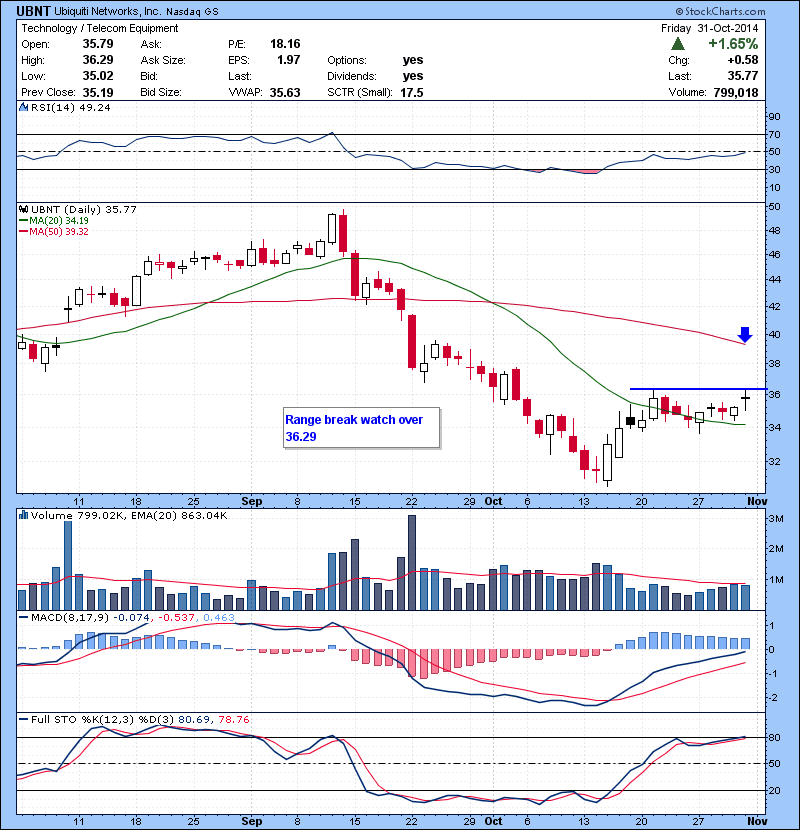Click the Ubiquiti Networks, Inc. company name
The height and width of the screenshot is (830, 800).
pos(108,12)
